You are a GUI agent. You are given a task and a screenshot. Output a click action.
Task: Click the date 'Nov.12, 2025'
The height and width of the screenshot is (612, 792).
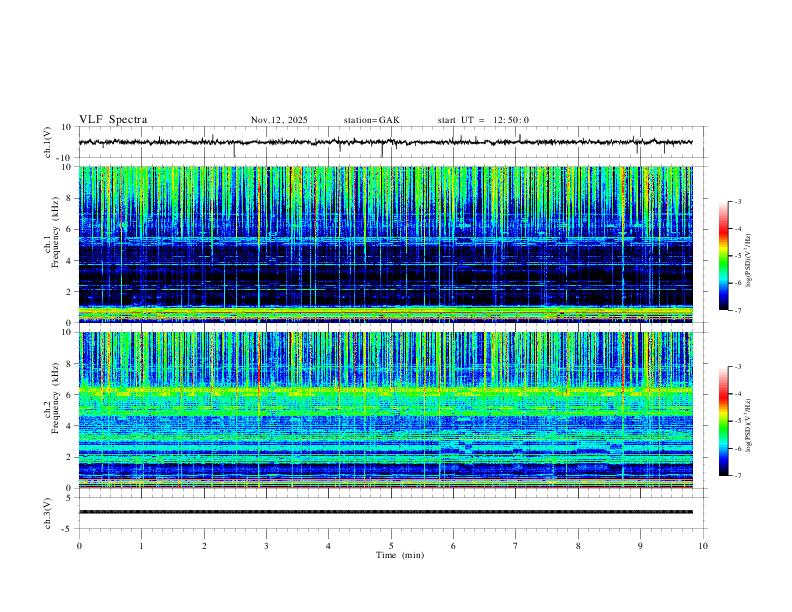coord(279,120)
